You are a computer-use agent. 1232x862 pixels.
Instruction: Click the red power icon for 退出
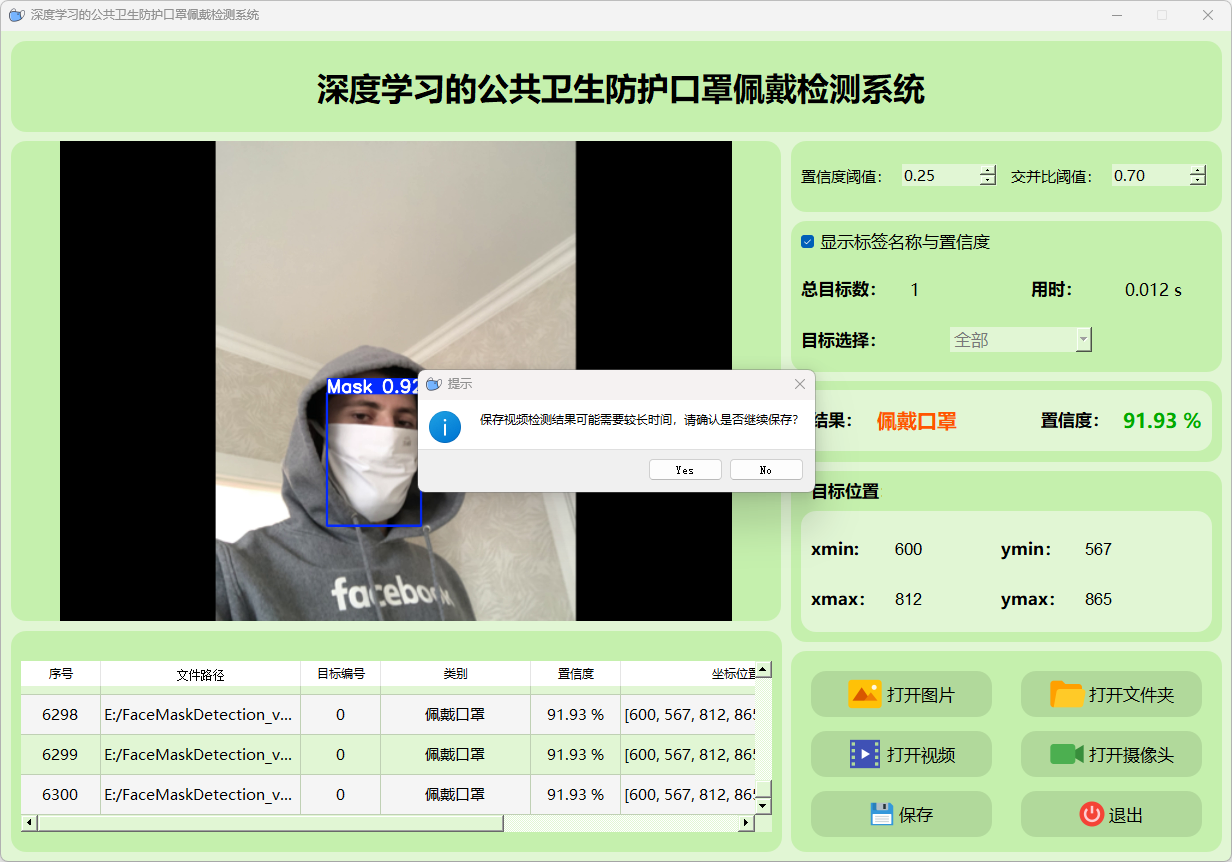point(1091,814)
